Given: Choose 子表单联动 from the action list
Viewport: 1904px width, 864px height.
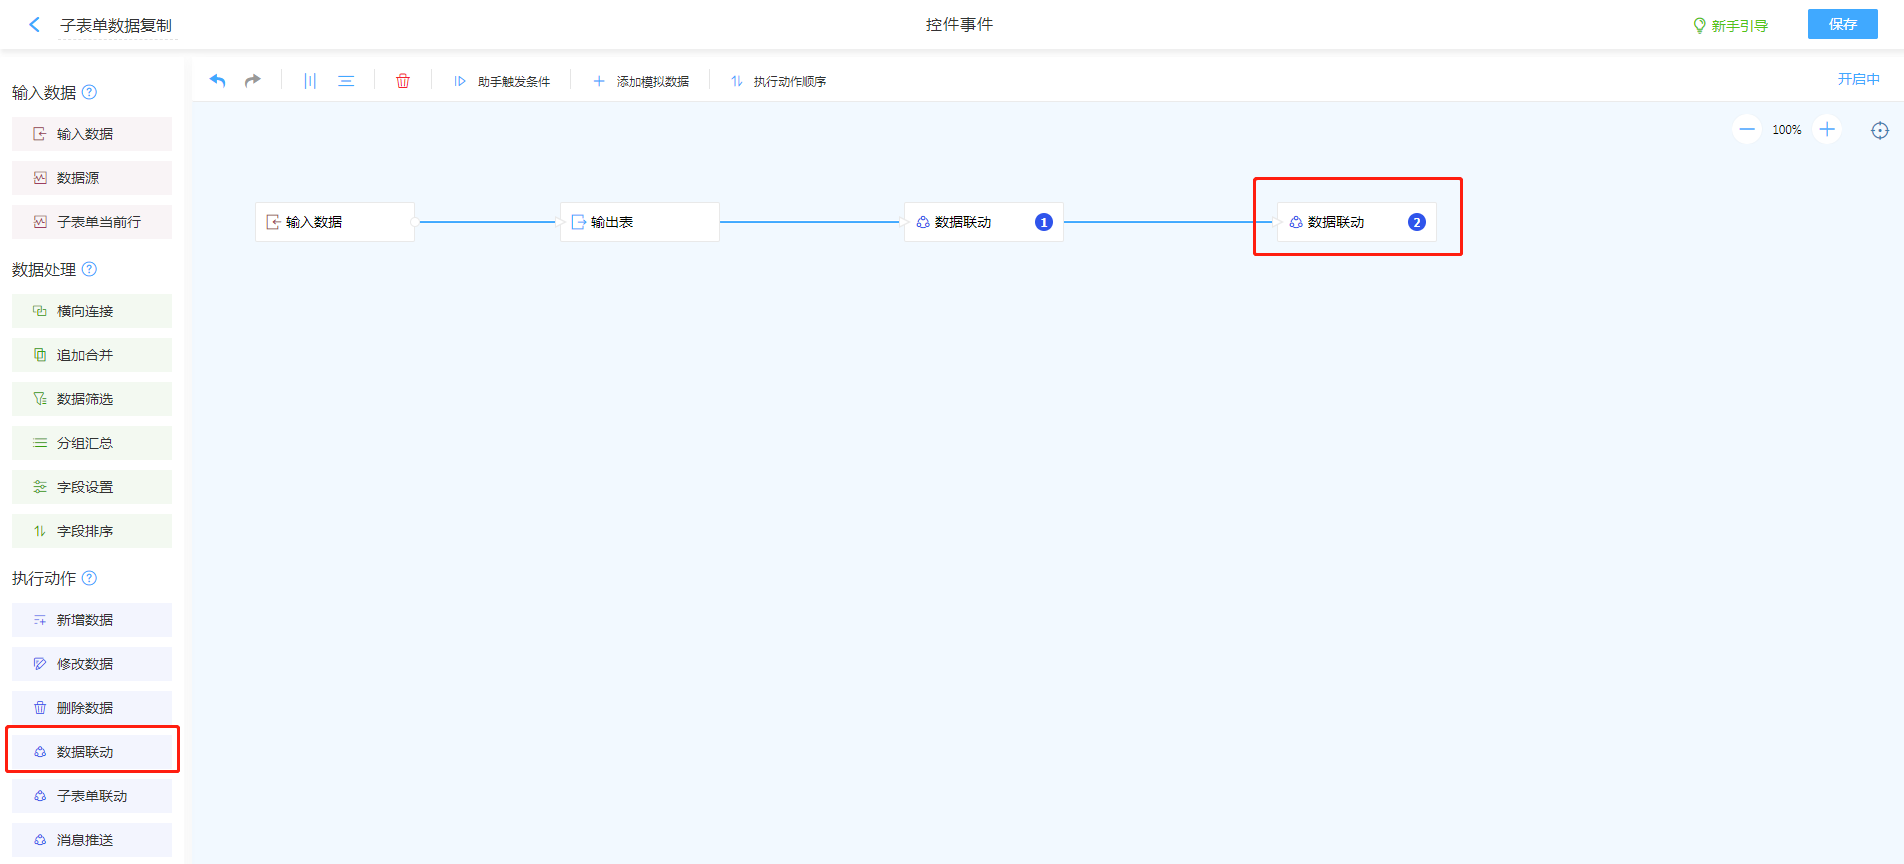Looking at the screenshot, I should 92,796.
